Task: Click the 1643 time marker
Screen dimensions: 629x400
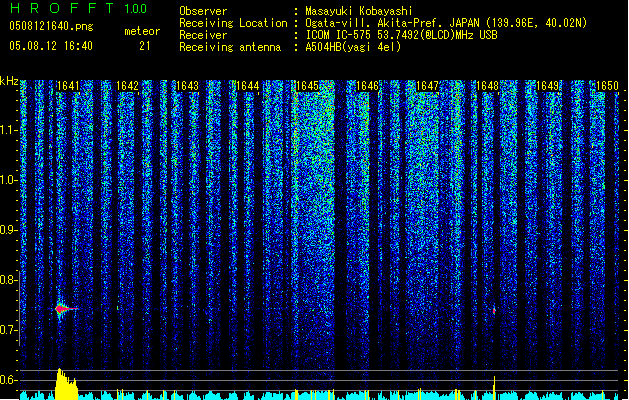Action: (188, 86)
